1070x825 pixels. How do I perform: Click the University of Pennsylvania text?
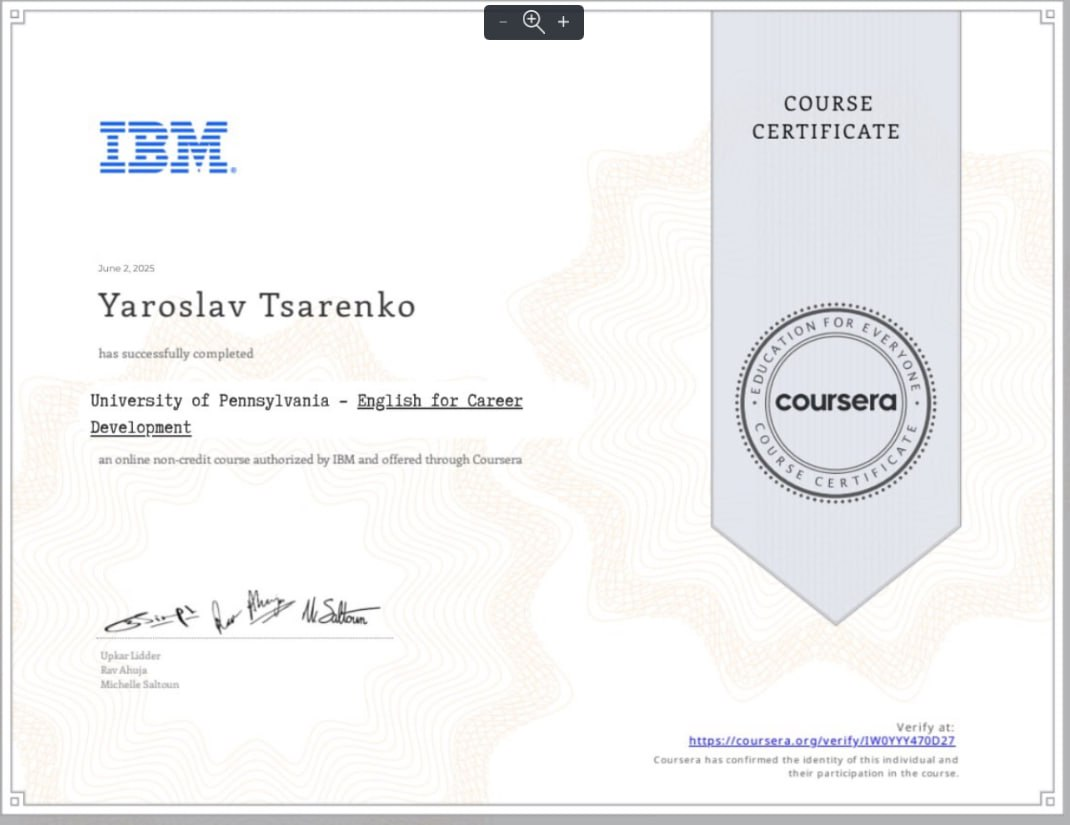tap(209, 401)
